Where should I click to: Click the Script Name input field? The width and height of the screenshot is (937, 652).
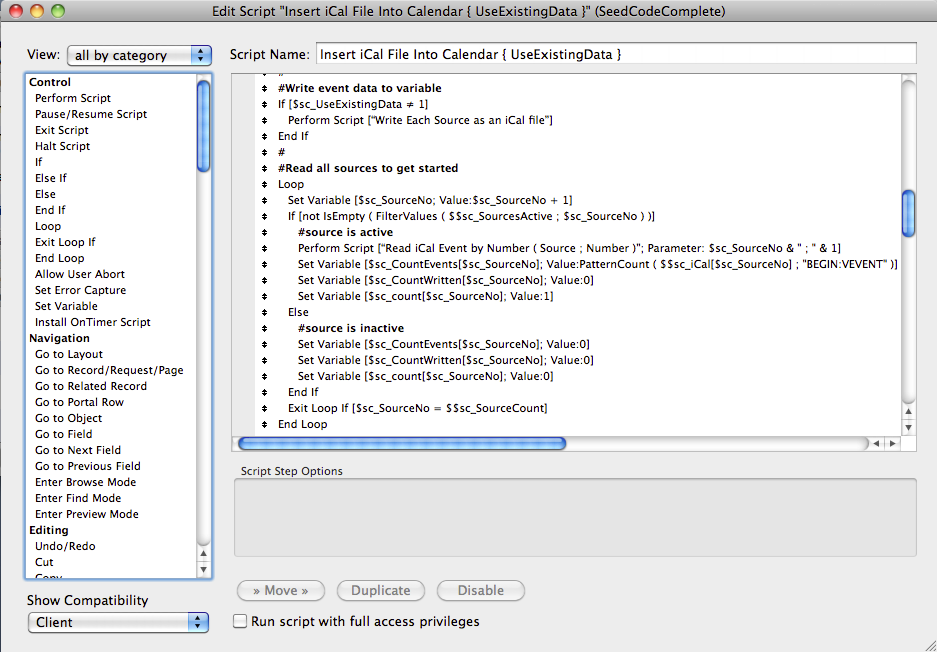(616, 54)
